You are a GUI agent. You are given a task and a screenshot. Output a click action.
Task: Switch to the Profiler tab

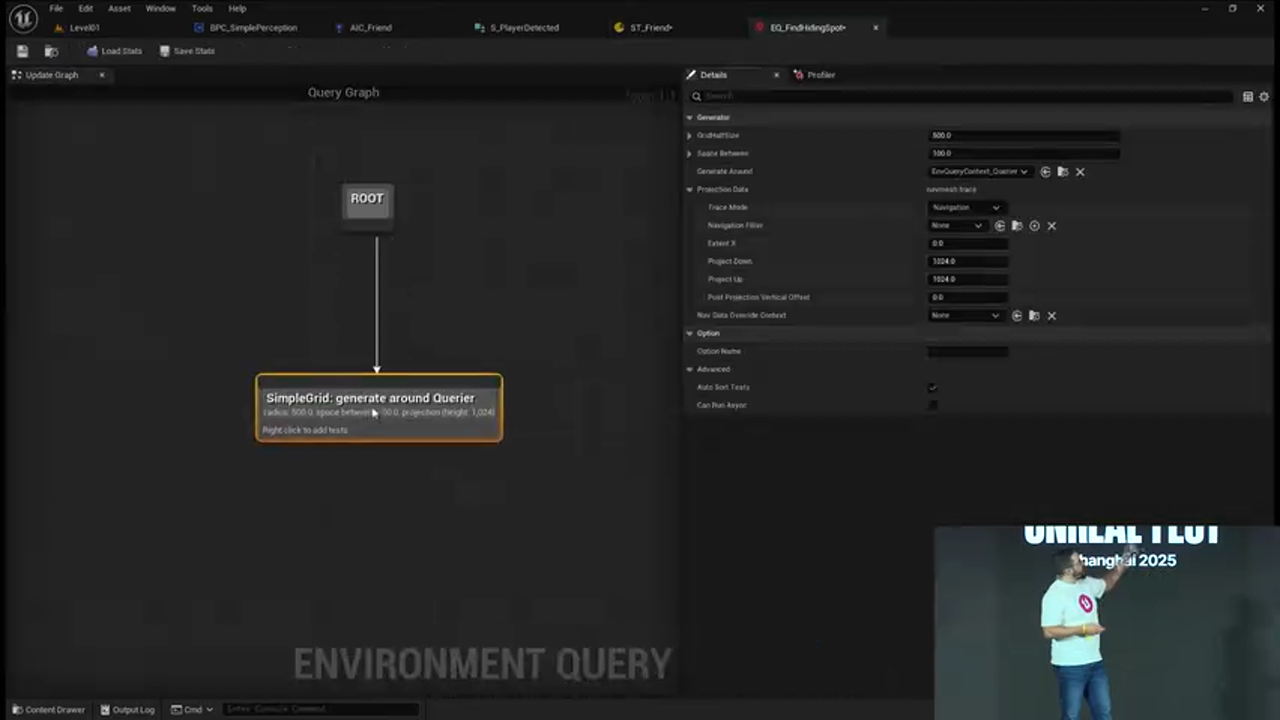820,74
